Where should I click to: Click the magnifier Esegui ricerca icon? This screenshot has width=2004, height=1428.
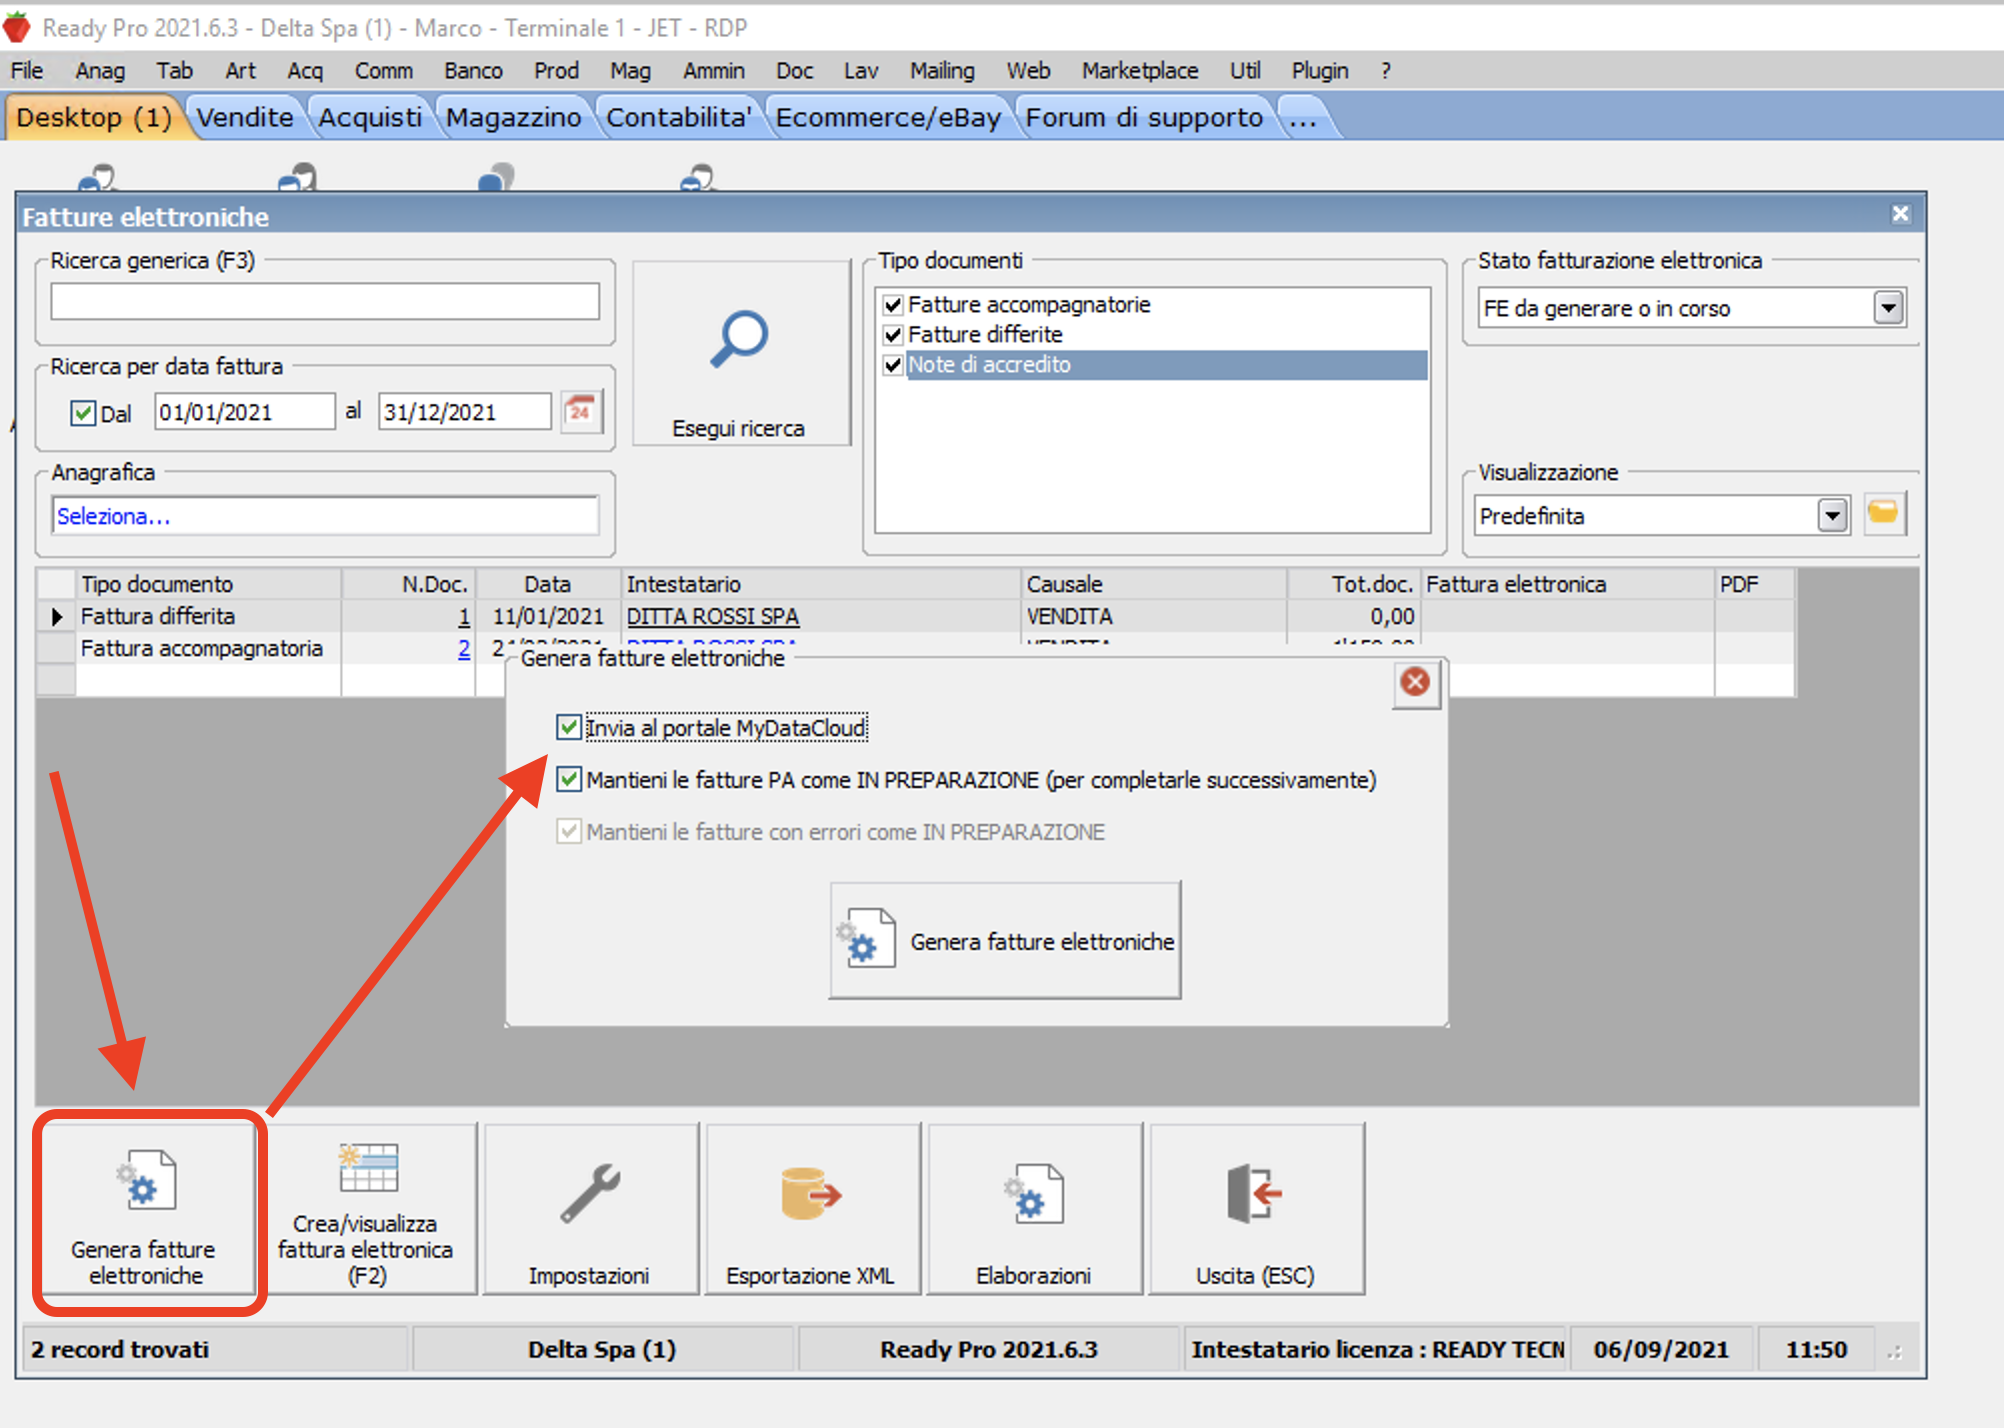pos(739,340)
